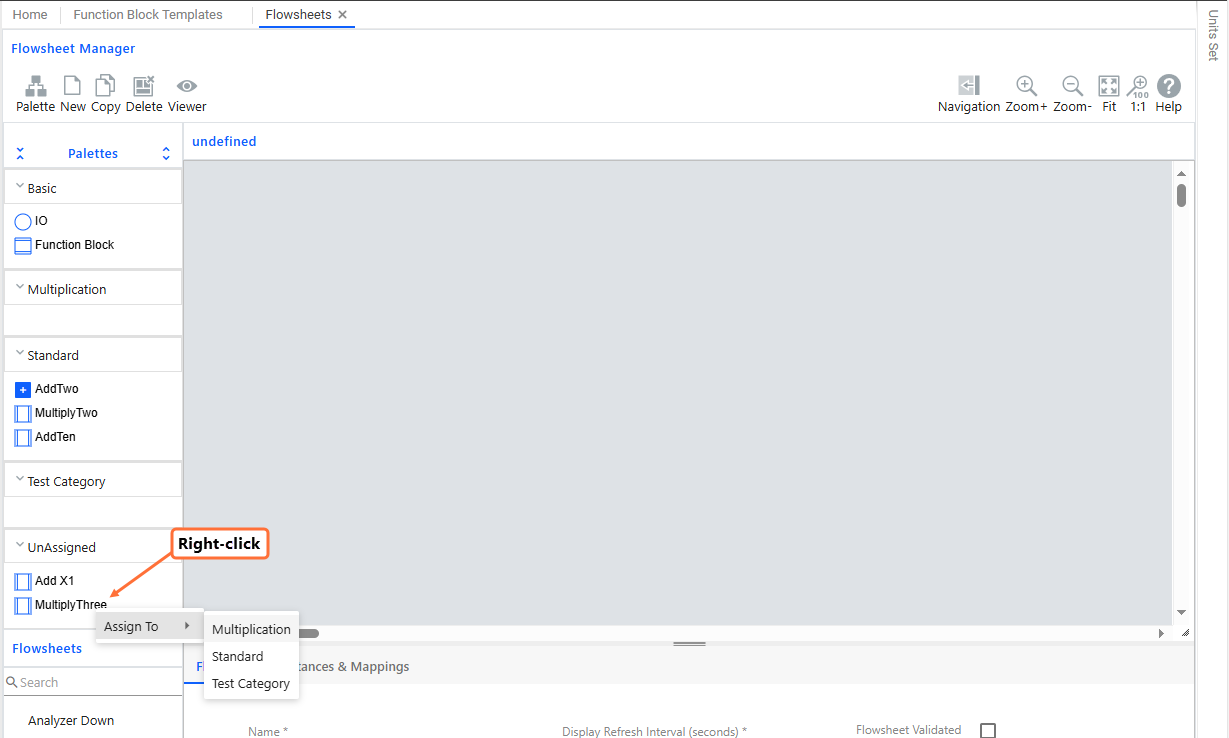Click the horizontal scroll right arrow
The width and height of the screenshot is (1229, 738).
tap(1161, 633)
